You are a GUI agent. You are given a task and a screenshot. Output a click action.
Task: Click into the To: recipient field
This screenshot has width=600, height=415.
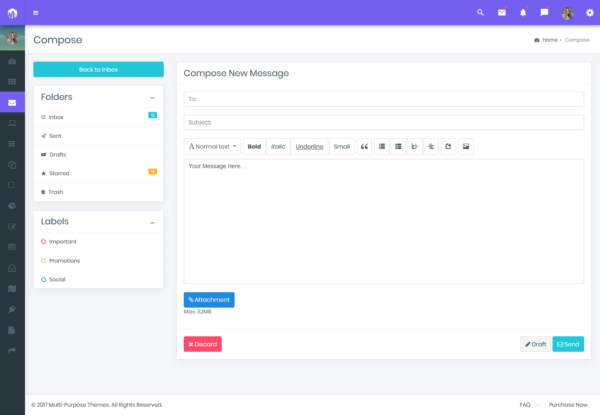(x=384, y=99)
